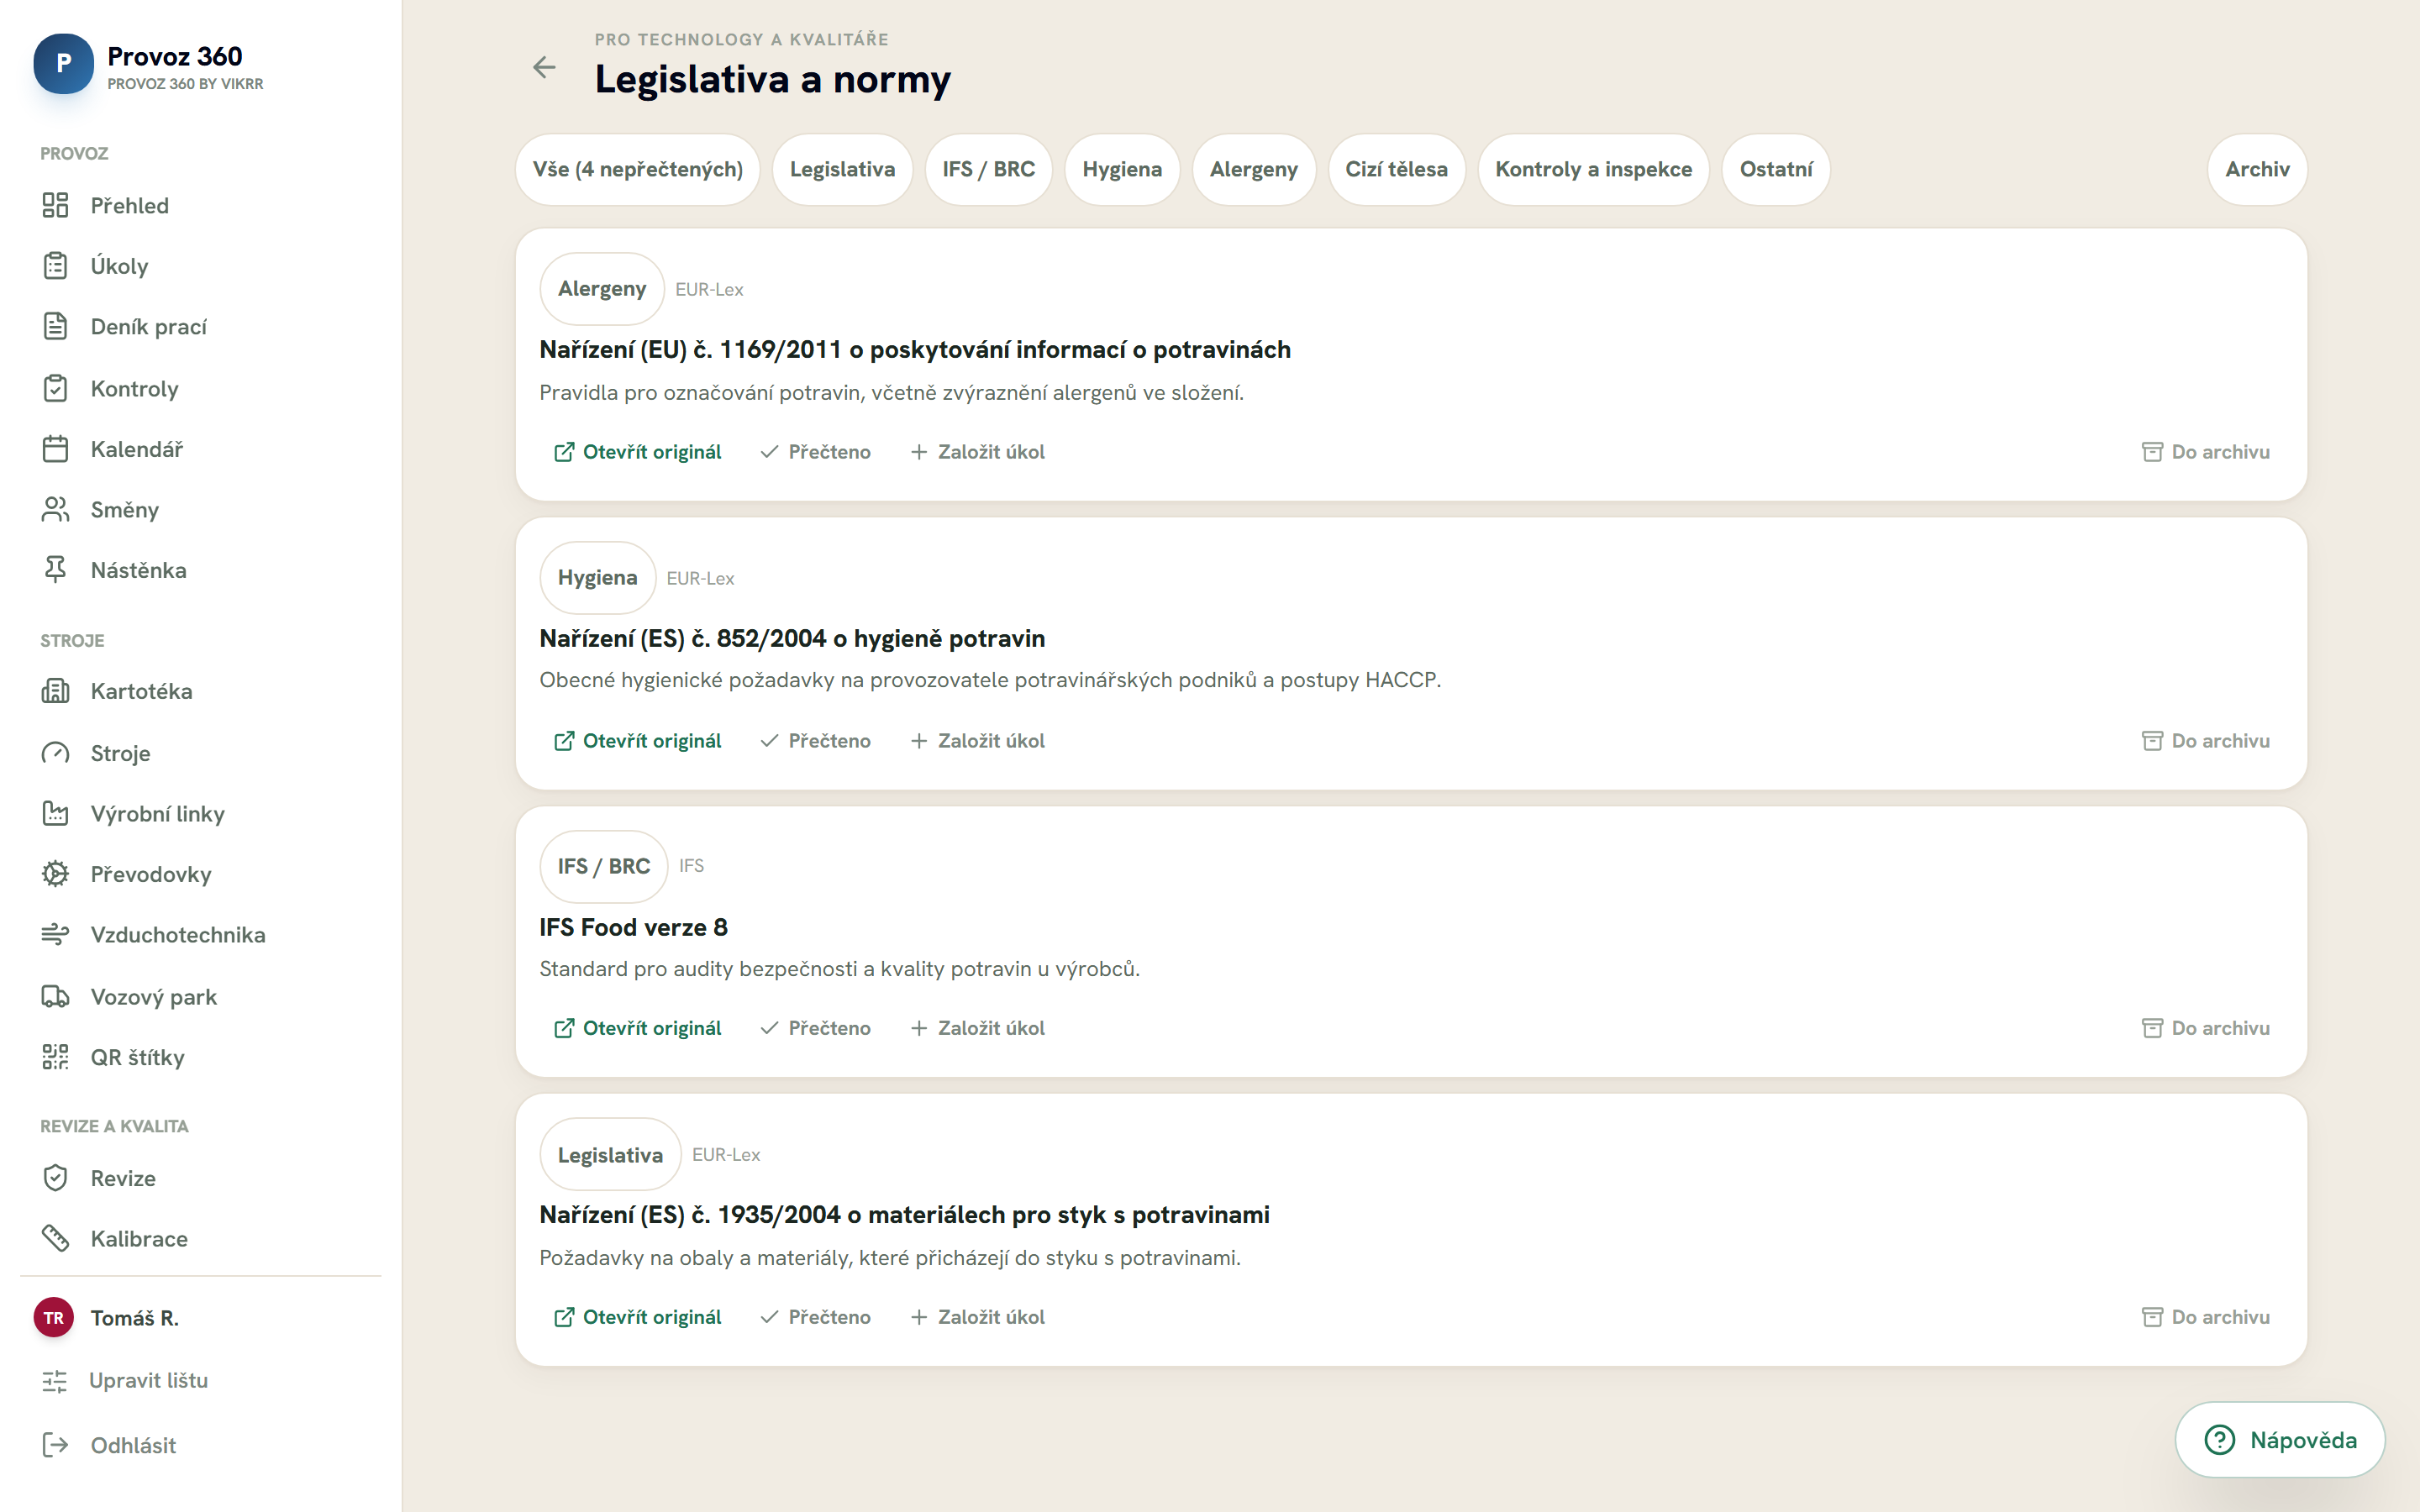
Task: Filter by Hygiena category
Action: tap(1122, 169)
